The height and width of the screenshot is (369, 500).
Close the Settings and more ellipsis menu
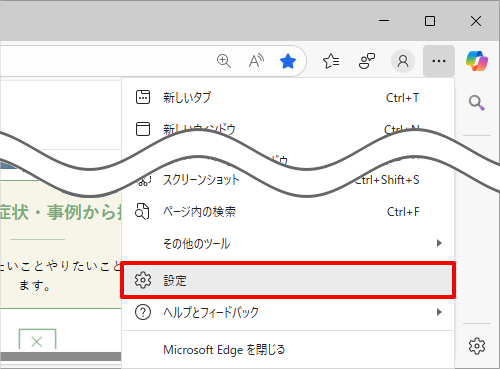439,61
